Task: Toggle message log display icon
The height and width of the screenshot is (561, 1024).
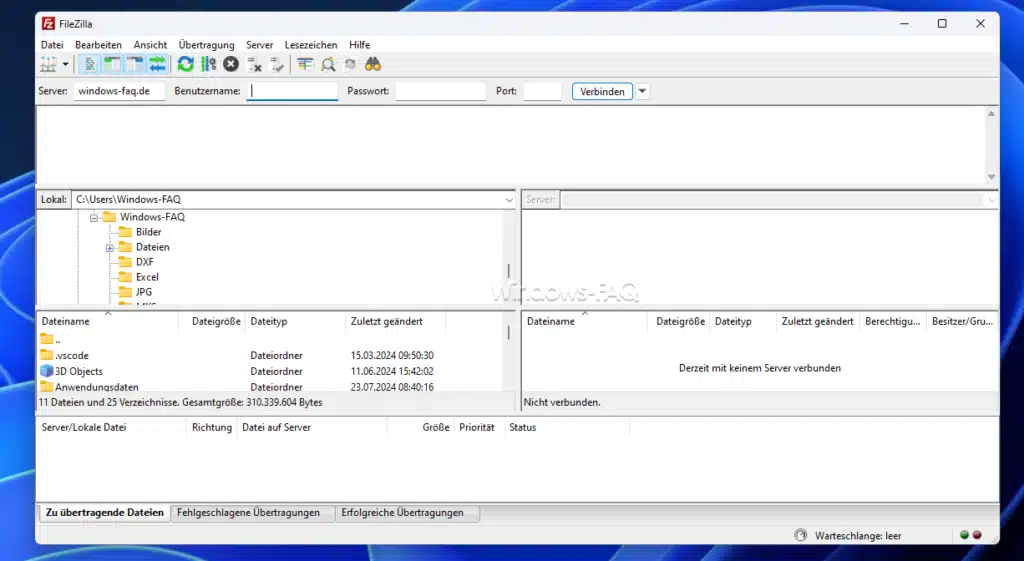Action: [x=90, y=64]
